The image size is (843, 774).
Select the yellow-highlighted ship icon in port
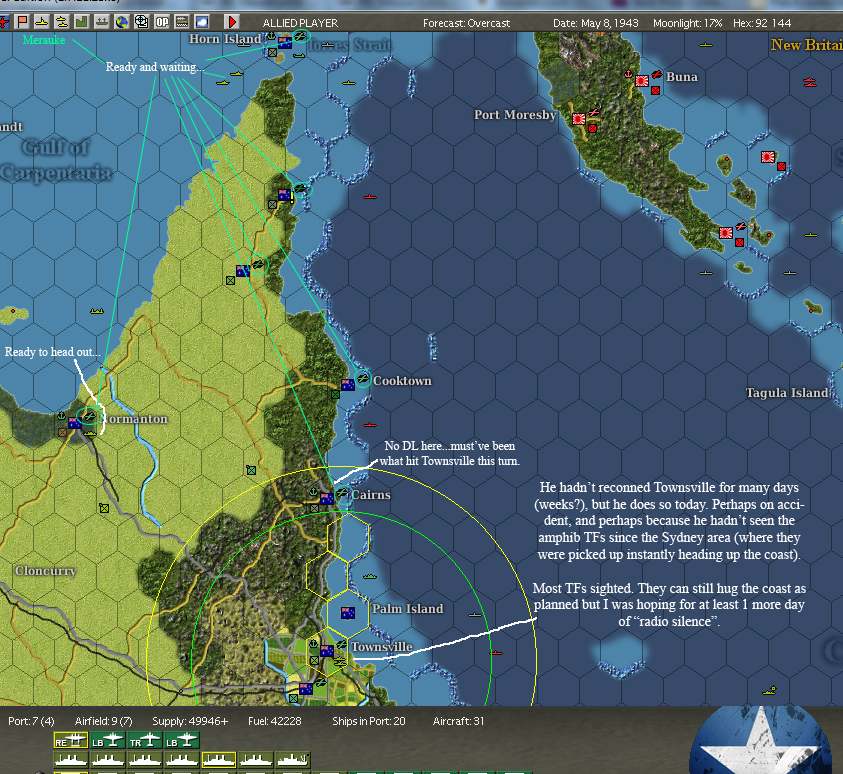pos(218,759)
